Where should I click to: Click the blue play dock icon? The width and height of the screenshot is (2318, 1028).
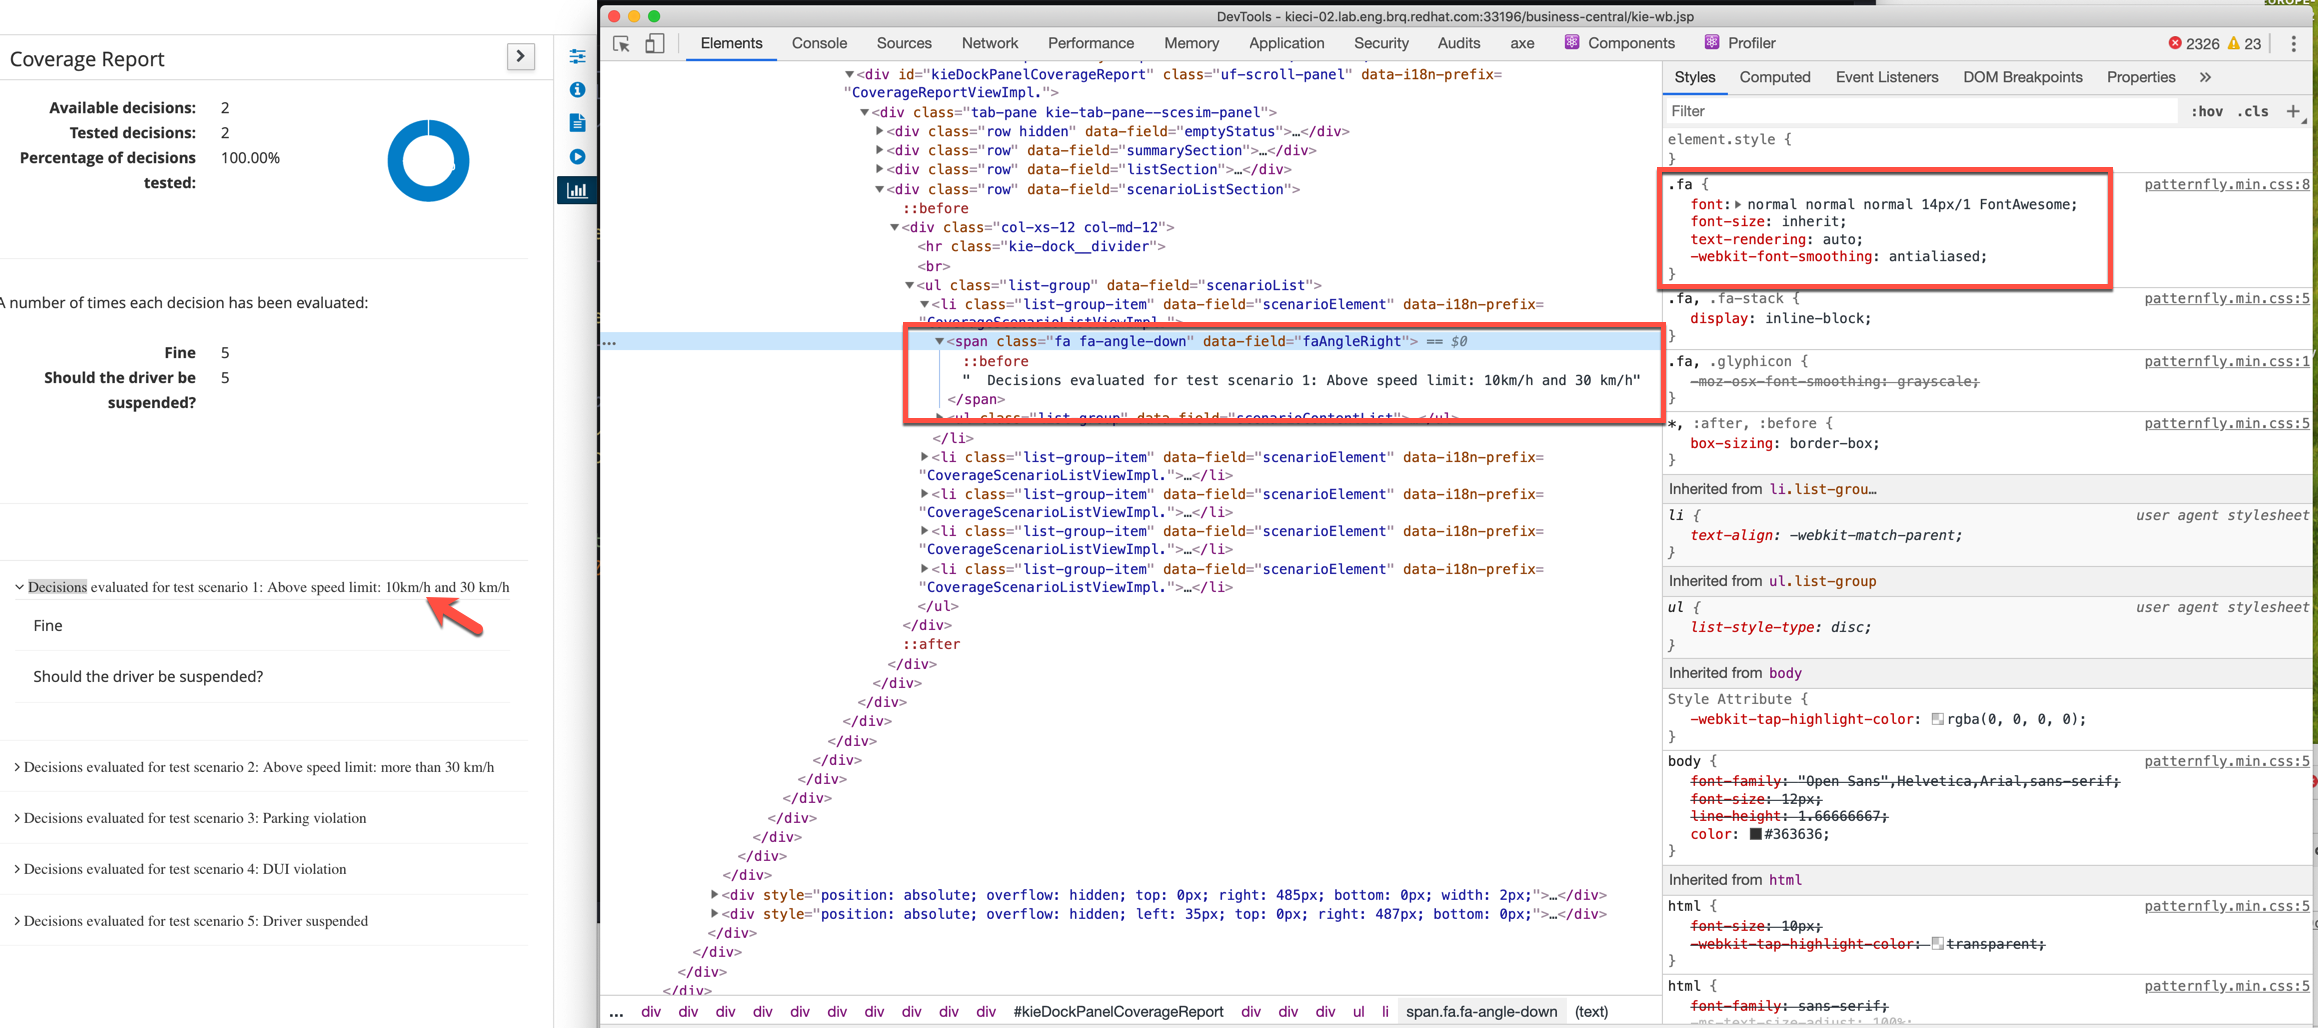click(577, 157)
